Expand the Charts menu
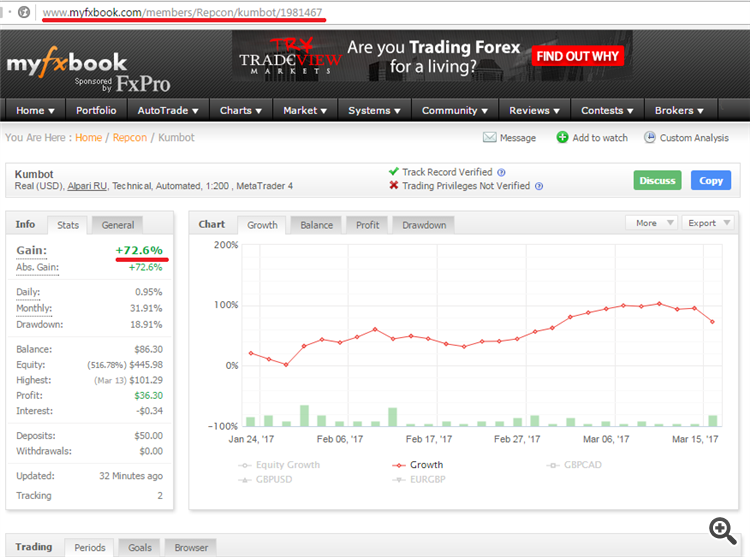 [x=241, y=110]
